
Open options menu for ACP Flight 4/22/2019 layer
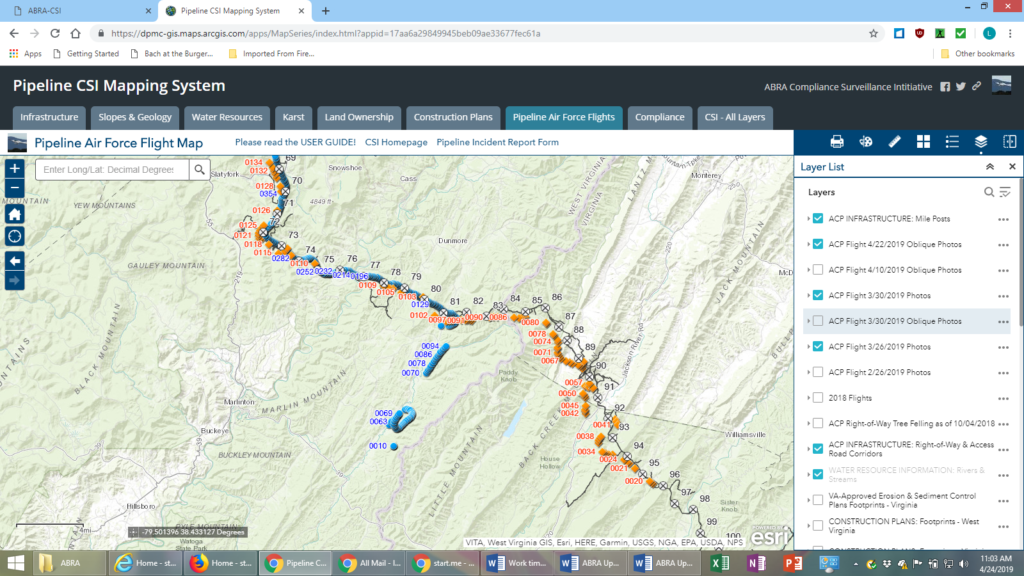tap(1003, 244)
